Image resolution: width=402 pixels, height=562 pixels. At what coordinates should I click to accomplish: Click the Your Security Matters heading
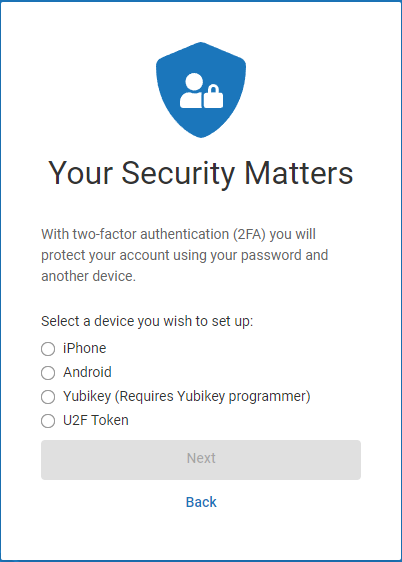click(x=201, y=173)
